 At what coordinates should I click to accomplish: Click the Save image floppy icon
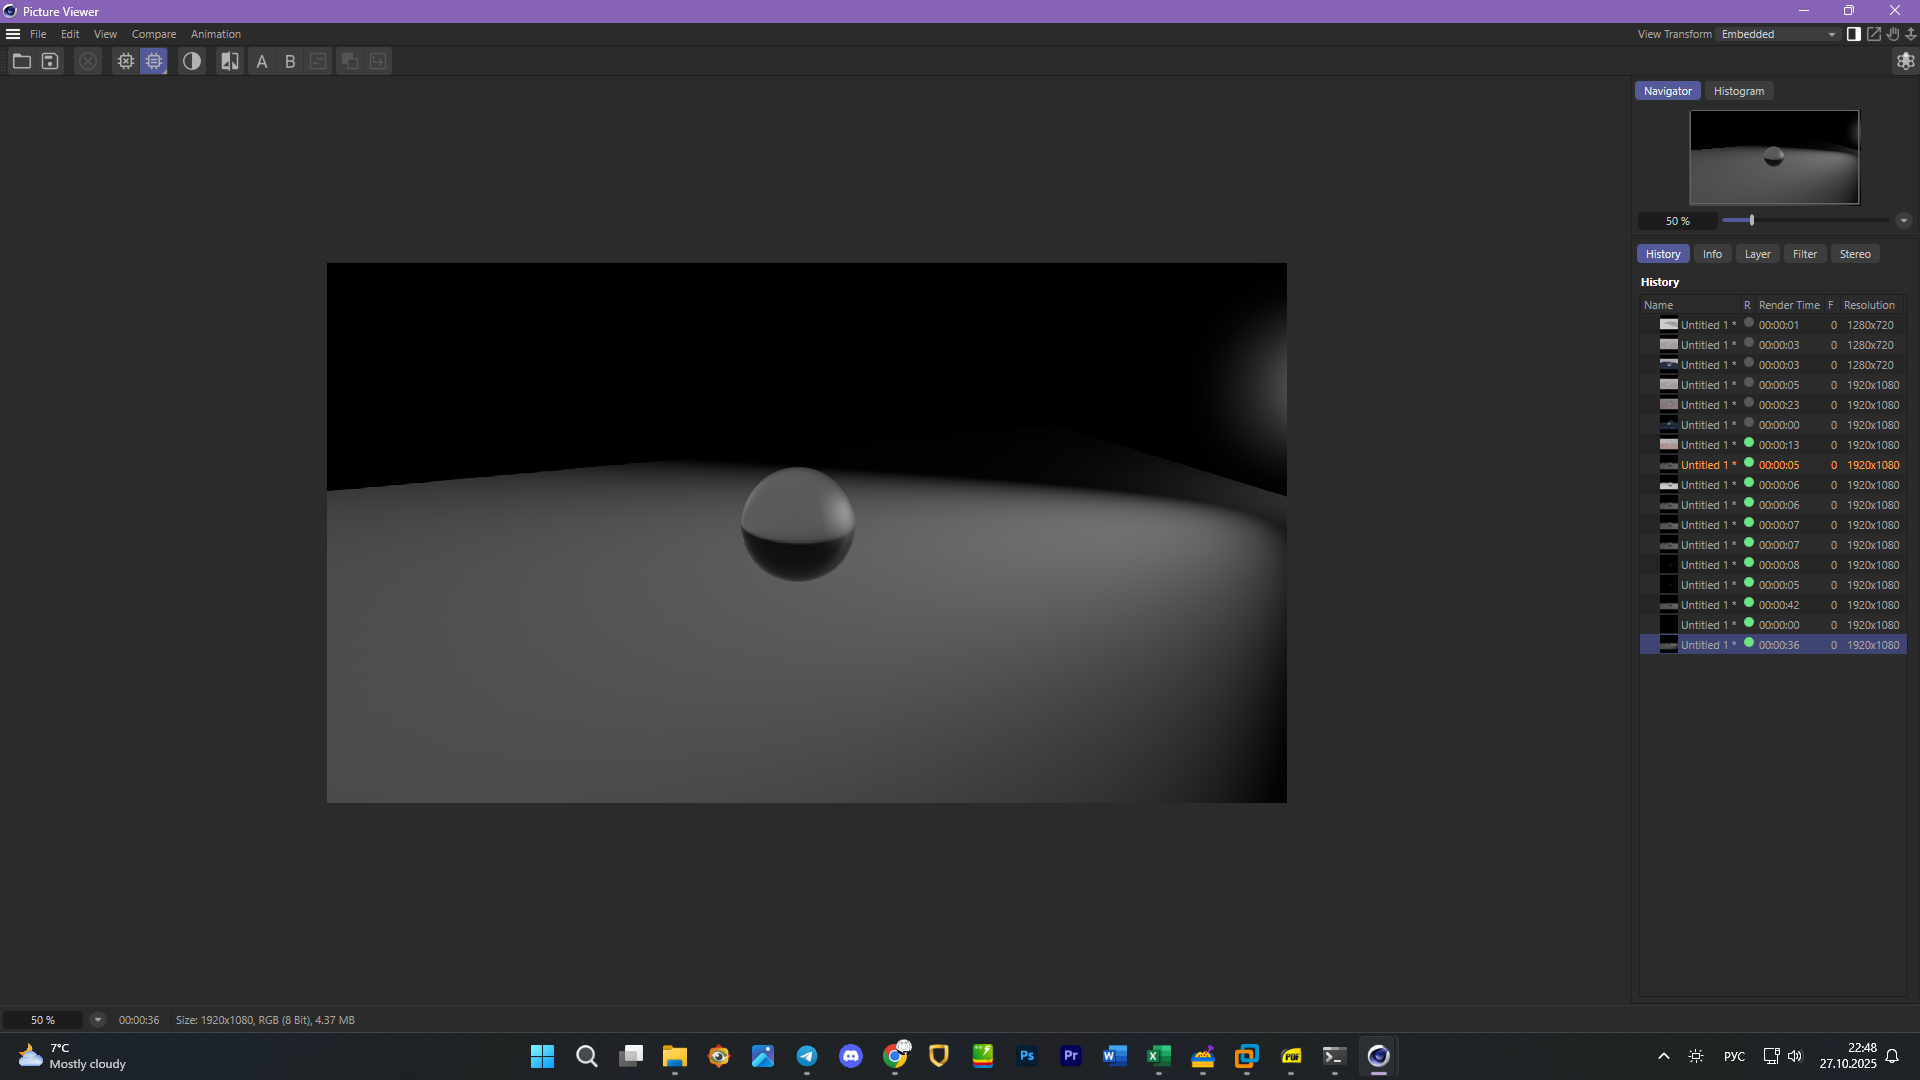[50, 62]
